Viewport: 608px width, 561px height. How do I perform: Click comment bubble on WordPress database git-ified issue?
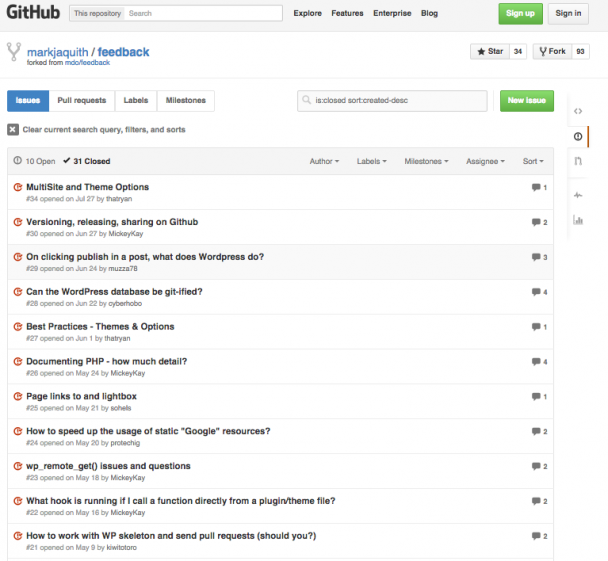coord(536,292)
